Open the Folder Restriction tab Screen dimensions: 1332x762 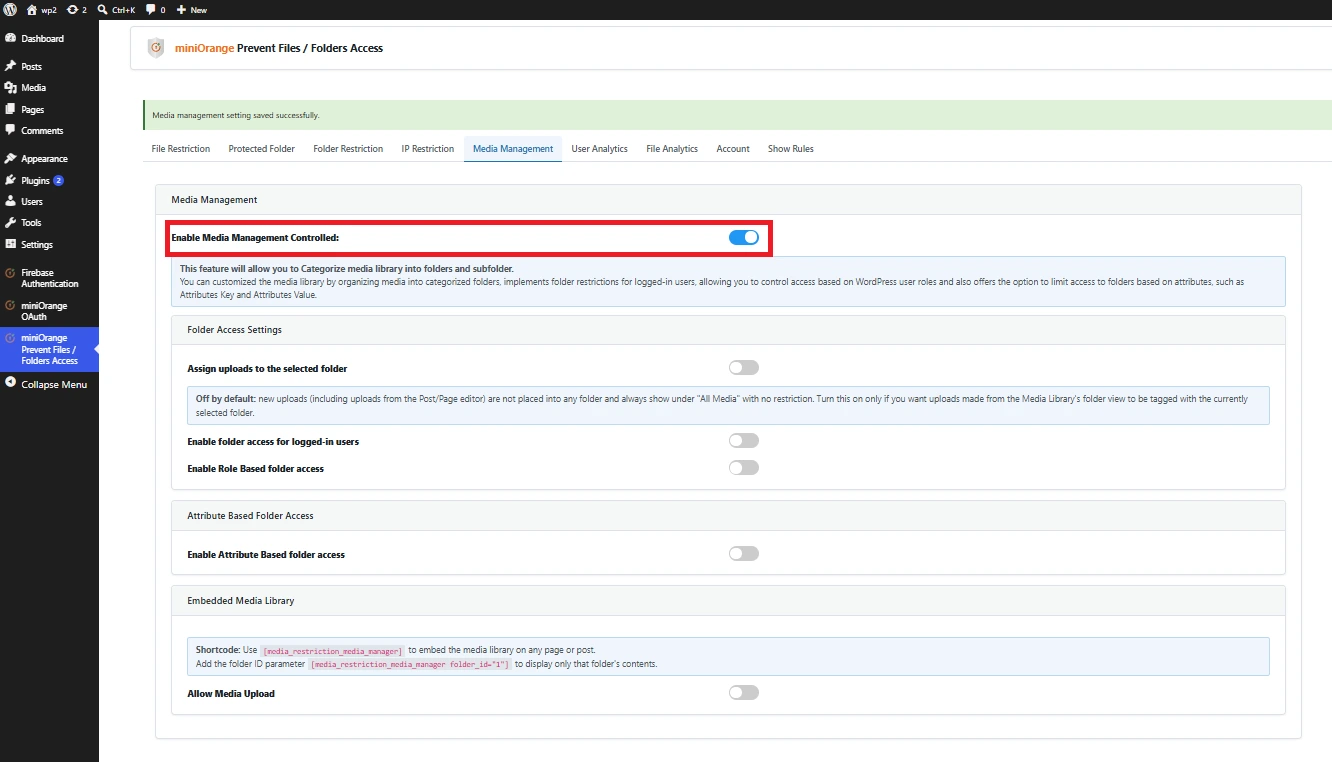tap(348, 149)
